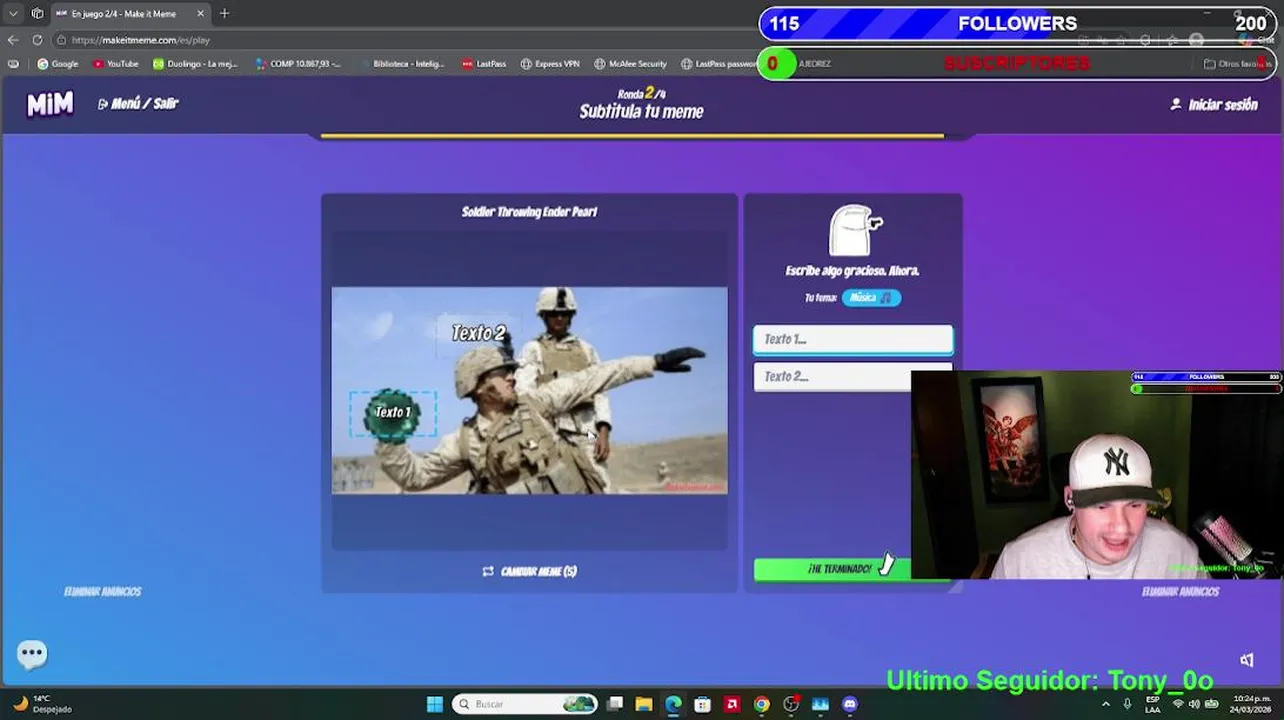Select the Texto 1 box on the ender pearl
The height and width of the screenshot is (720, 1284).
click(392, 412)
